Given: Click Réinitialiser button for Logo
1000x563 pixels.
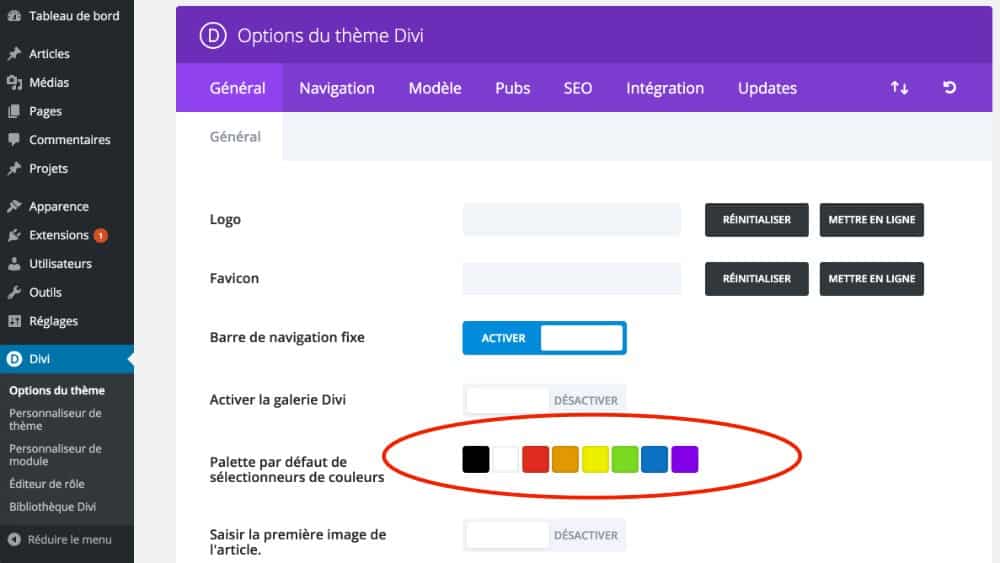Looking at the screenshot, I should [756, 220].
